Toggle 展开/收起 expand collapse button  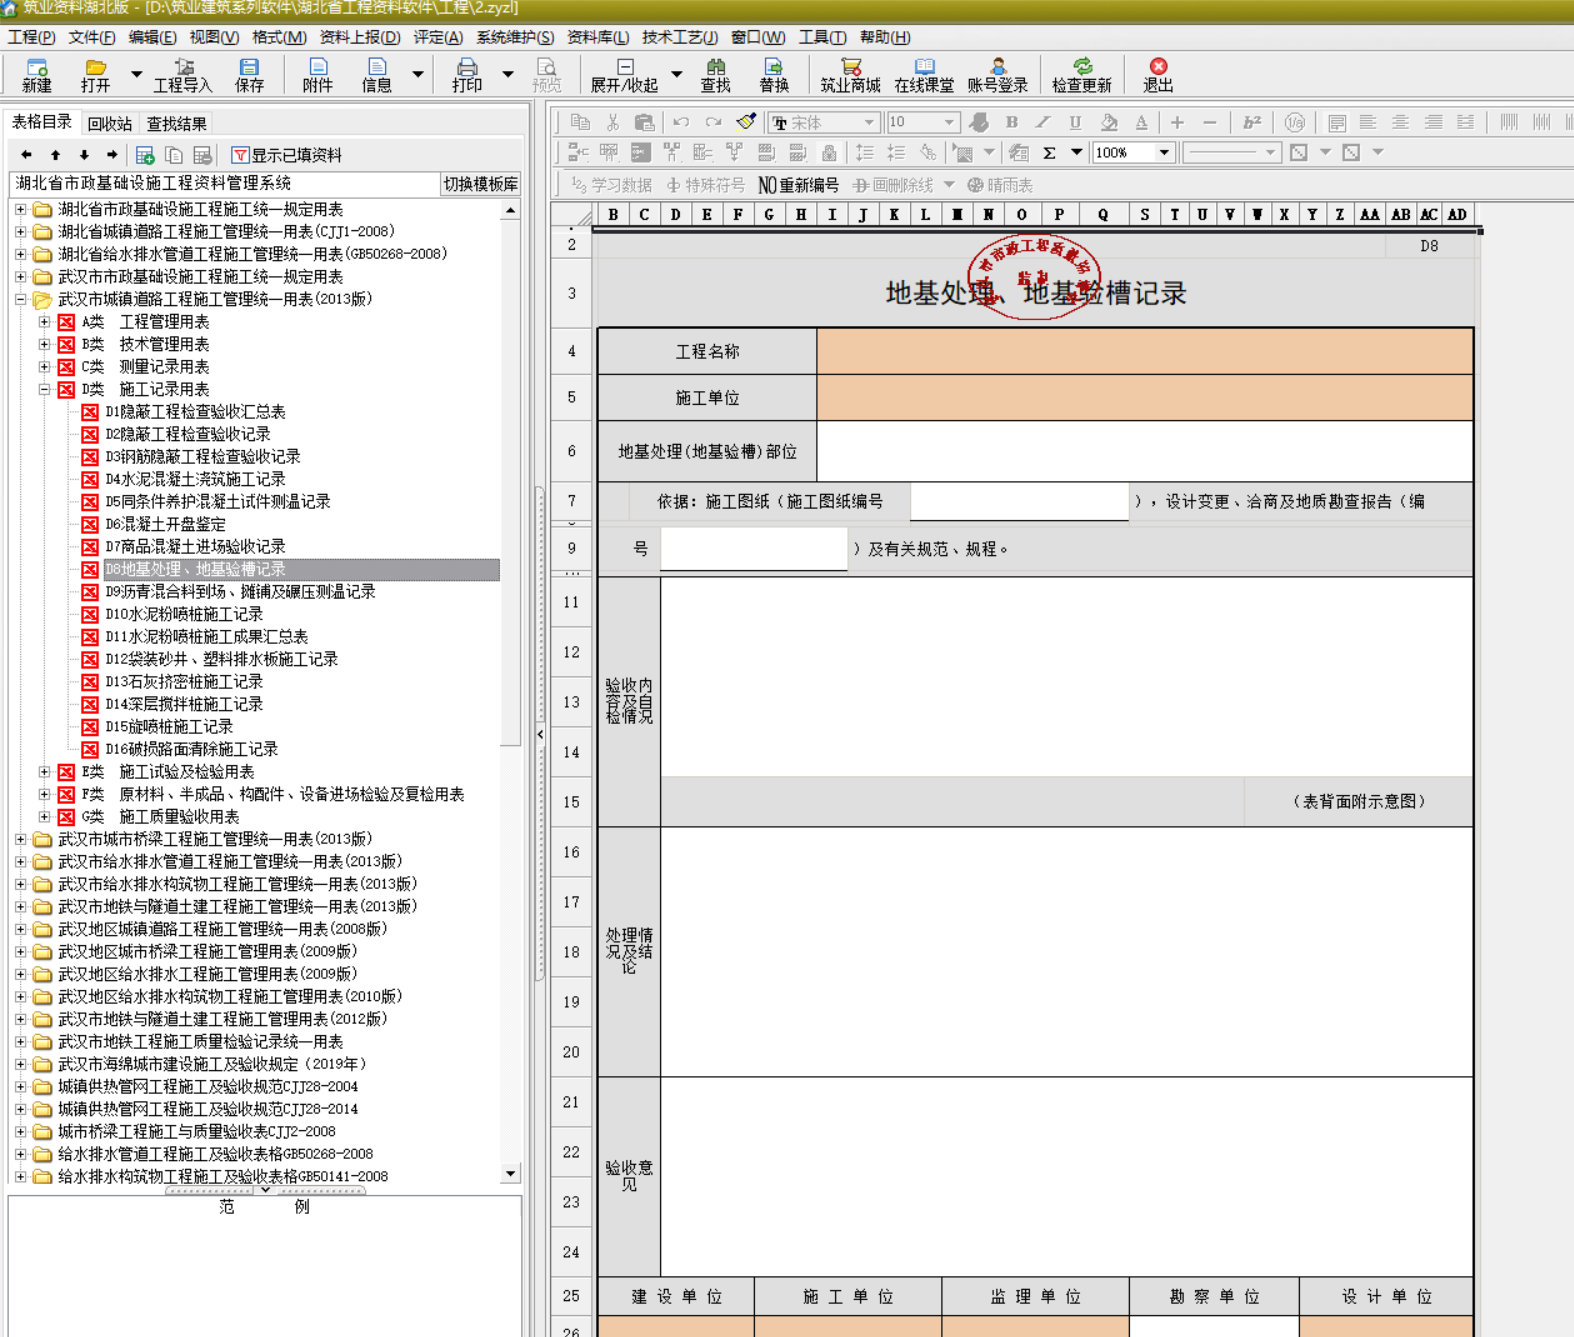point(624,75)
